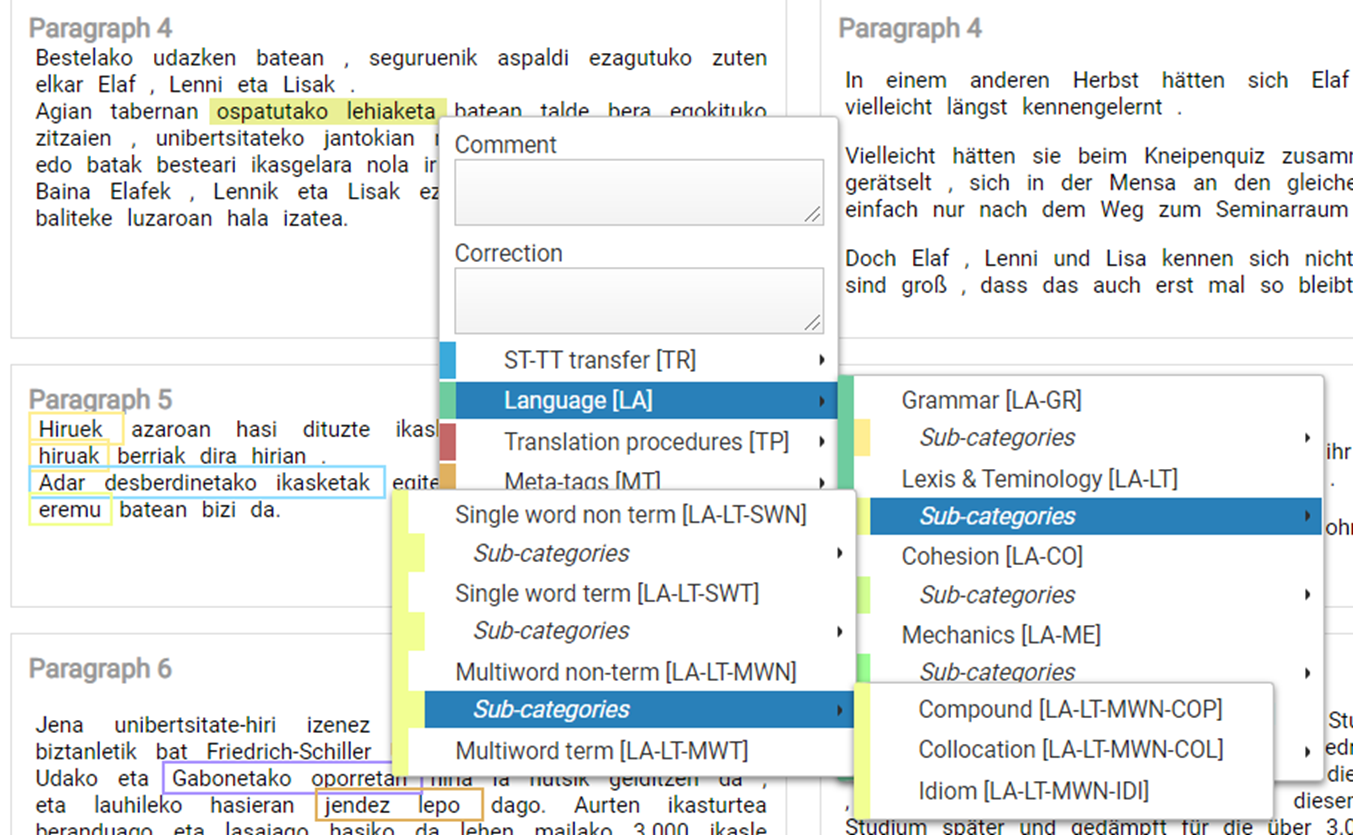Tag as Compound [LA-LT-MWN-COP]
1353x835 pixels.
(1069, 710)
